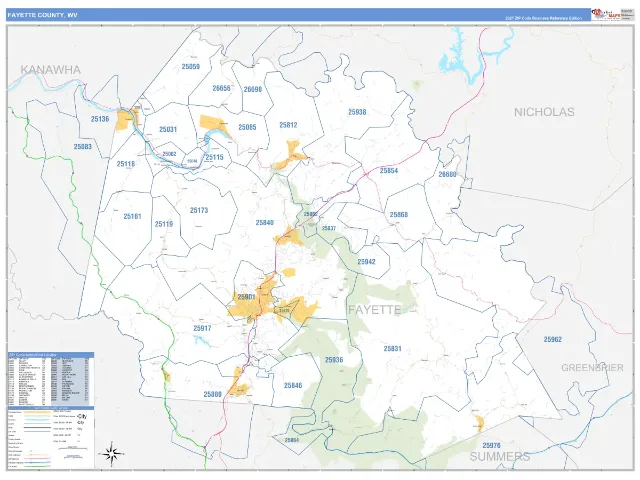Select ZIP code 25085

247,127
